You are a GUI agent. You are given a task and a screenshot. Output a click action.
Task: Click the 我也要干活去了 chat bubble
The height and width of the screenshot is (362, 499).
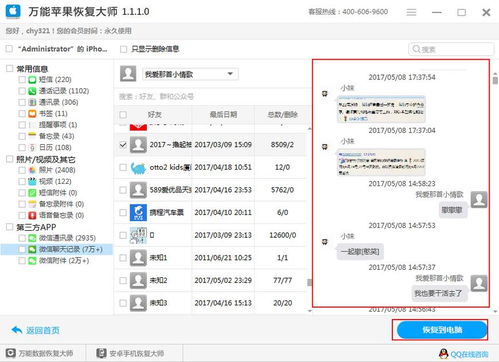coord(439,293)
